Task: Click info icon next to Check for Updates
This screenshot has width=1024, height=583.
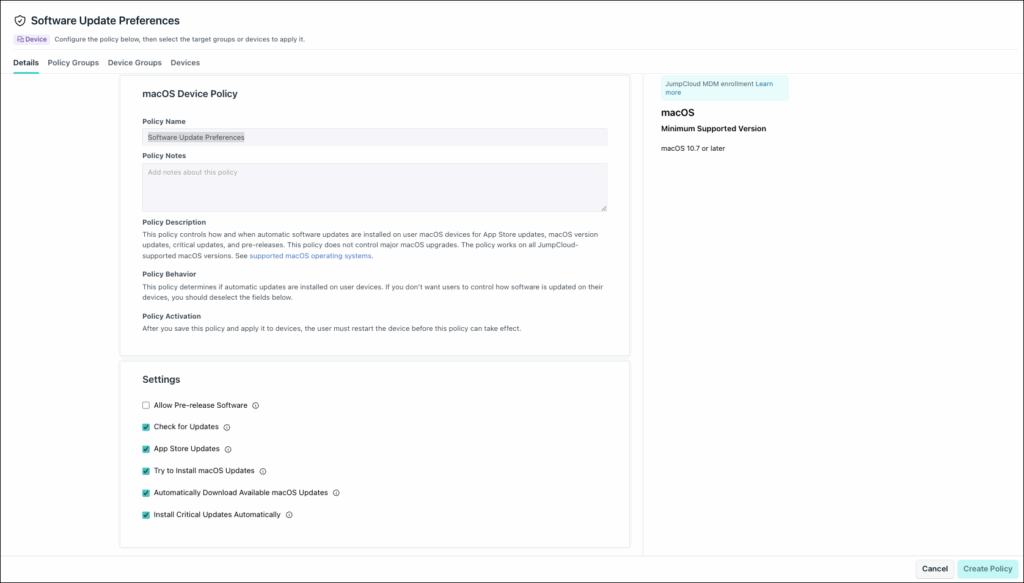Action: tap(227, 428)
